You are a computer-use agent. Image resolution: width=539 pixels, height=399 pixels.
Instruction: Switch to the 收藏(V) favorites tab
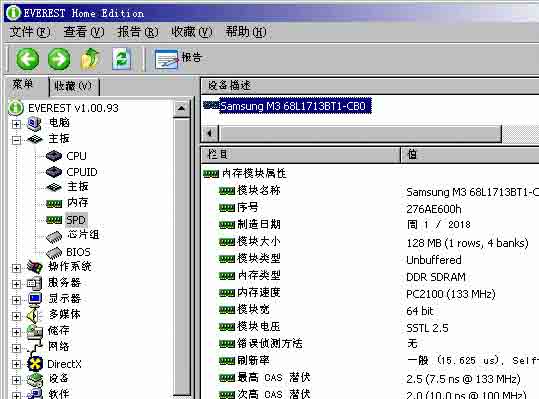73,86
